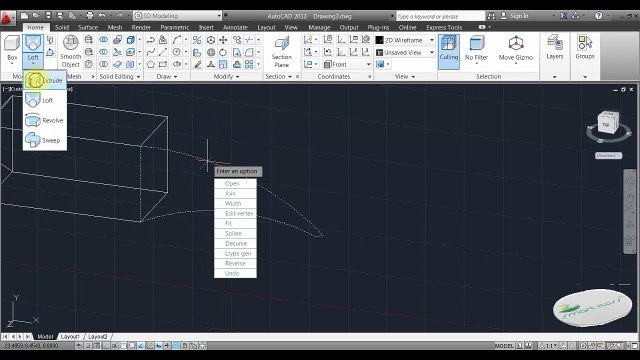This screenshot has width=640, height=360.
Task: Expand the Modify panel
Action: tap(227, 76)
